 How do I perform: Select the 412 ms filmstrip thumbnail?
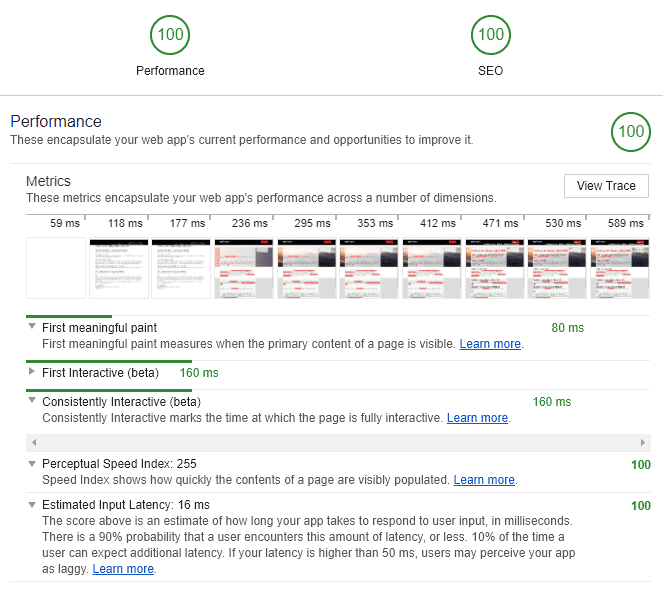pos(431,267)
